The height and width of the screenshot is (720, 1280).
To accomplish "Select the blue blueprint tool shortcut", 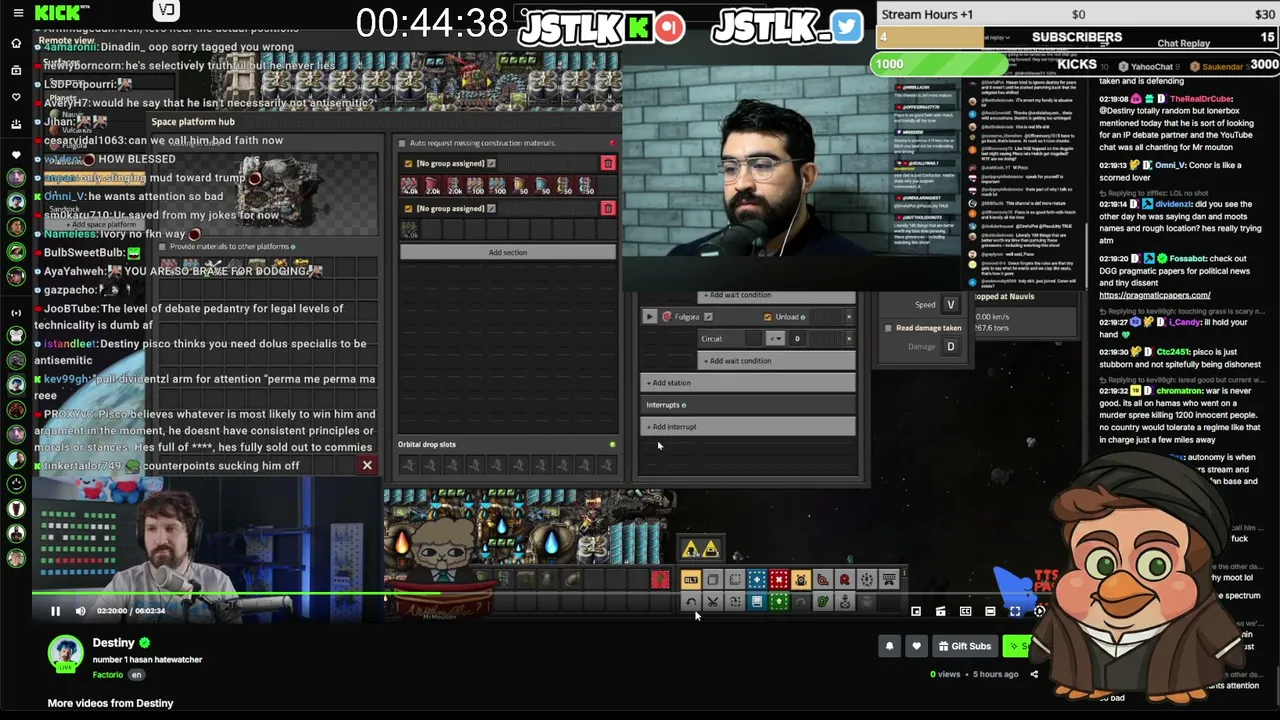I will [x=757, y=579].
